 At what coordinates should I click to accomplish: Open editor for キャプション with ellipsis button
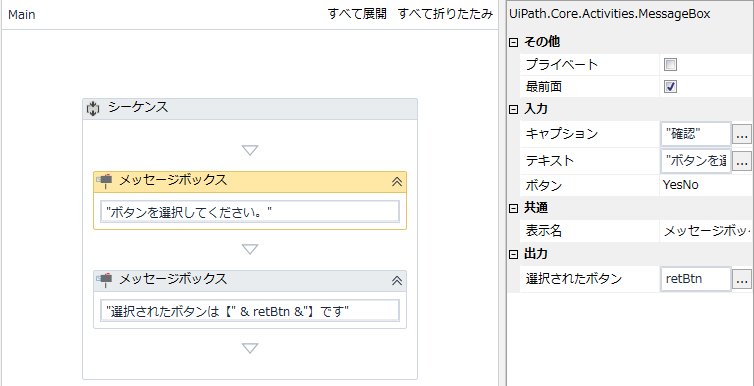point(741,134)
